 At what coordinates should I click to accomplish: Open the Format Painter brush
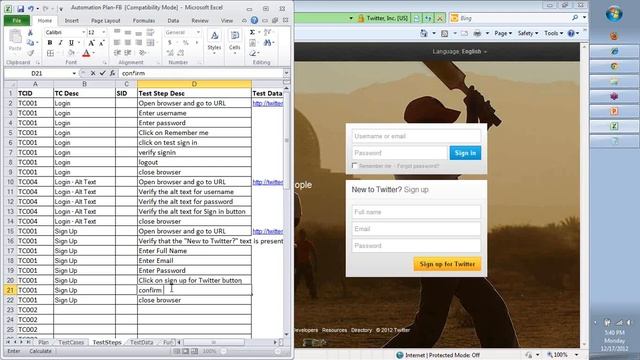point(30,53)
